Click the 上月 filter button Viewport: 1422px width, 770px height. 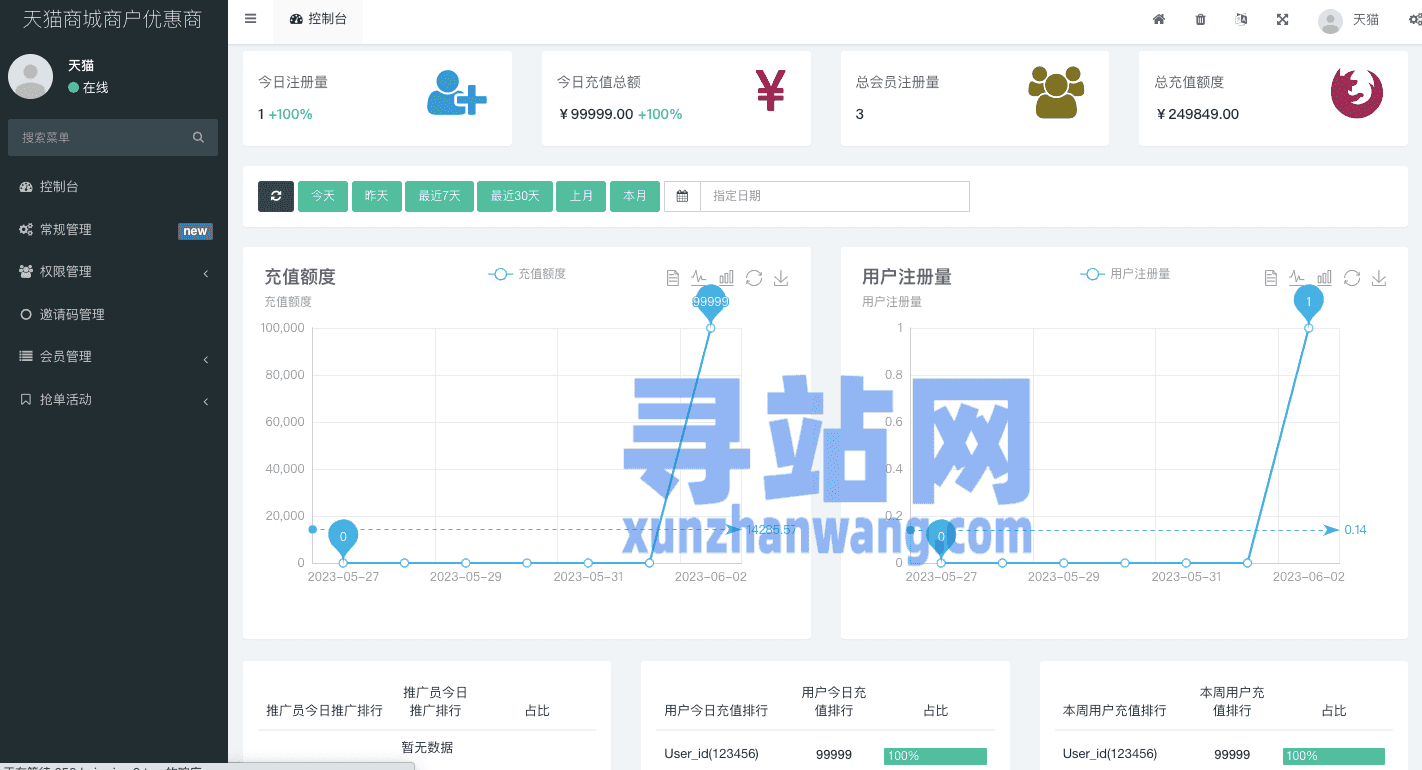pos(581,196)
